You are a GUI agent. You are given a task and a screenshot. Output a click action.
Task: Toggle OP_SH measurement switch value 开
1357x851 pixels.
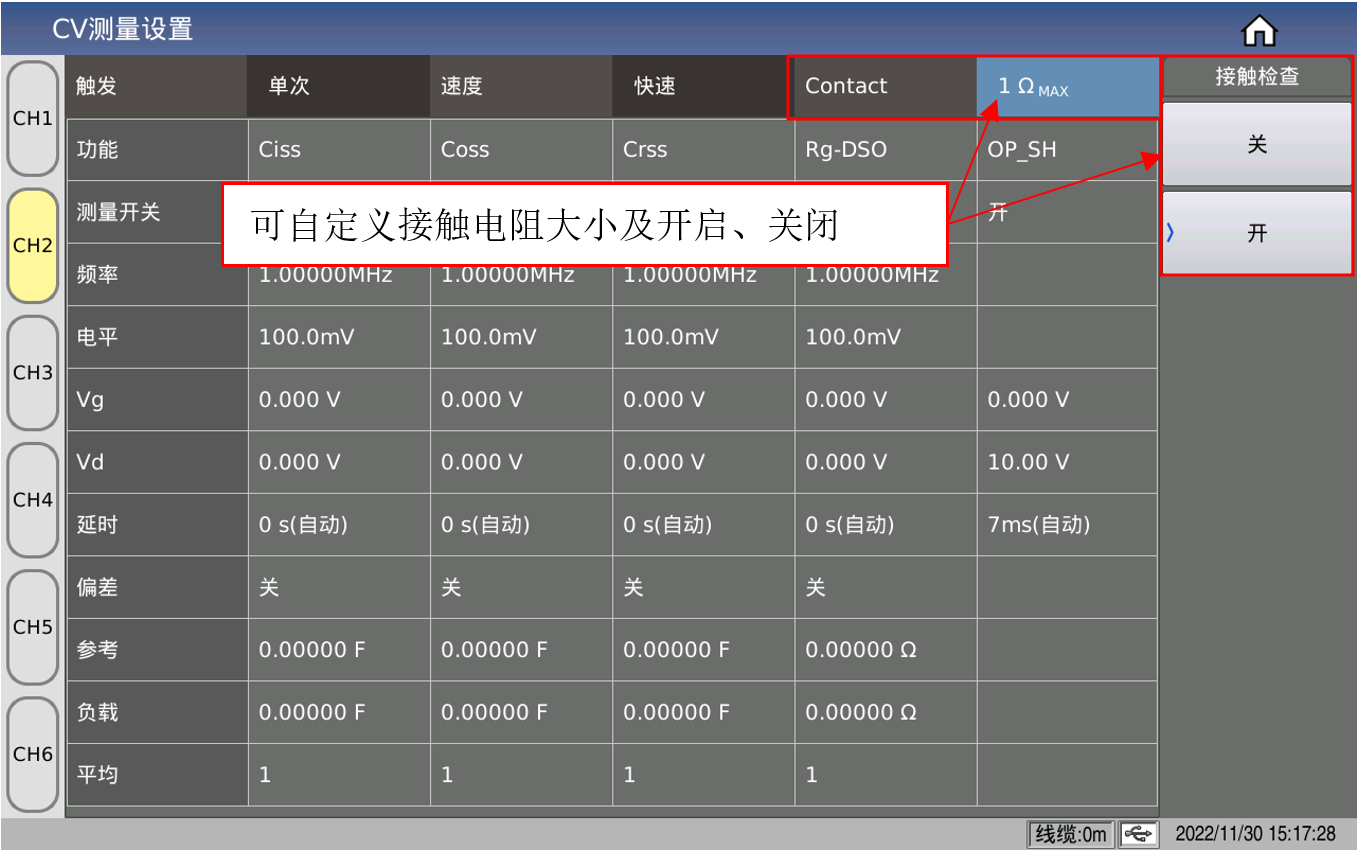(x=1066, y=212)
